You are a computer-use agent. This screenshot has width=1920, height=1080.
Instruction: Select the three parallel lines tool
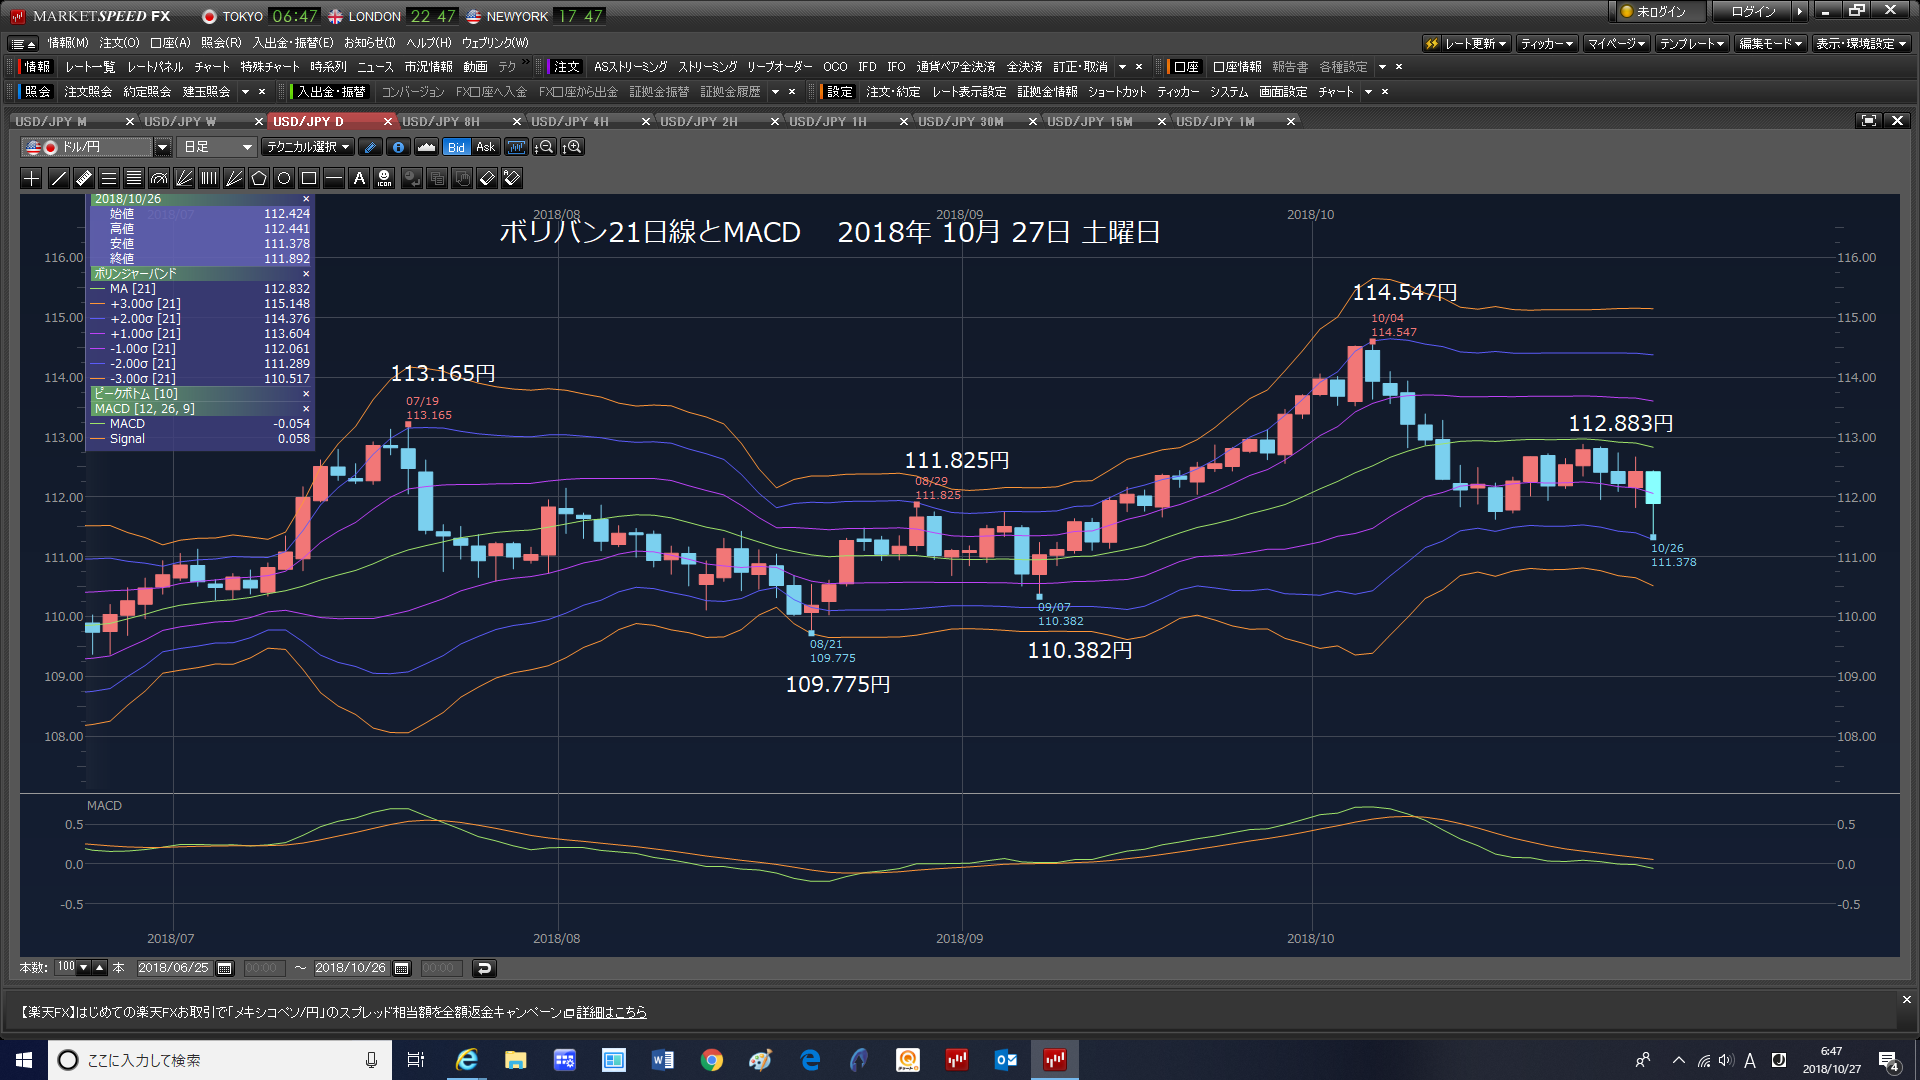pyautogui.click(x=109, y=178)
